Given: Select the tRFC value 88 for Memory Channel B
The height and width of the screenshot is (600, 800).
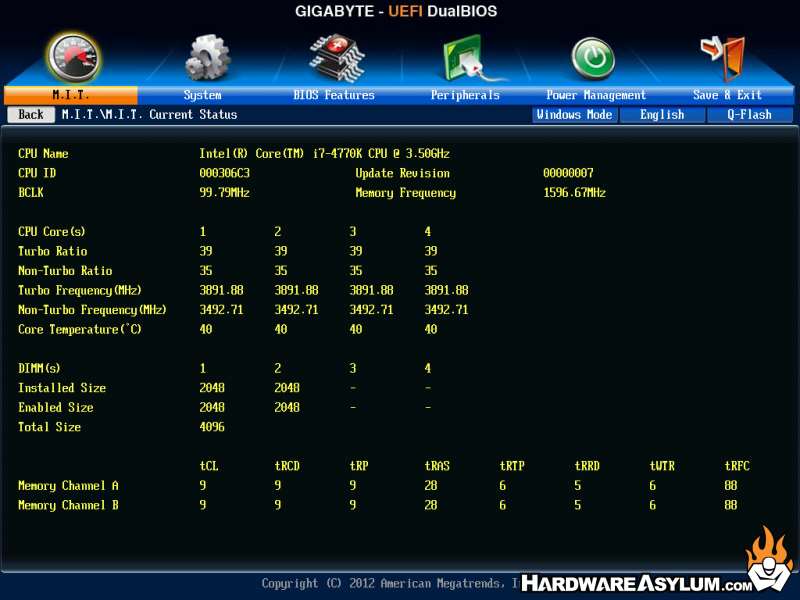Looking at the screenshot, I should pyautogui.click(x=731, y=505).
